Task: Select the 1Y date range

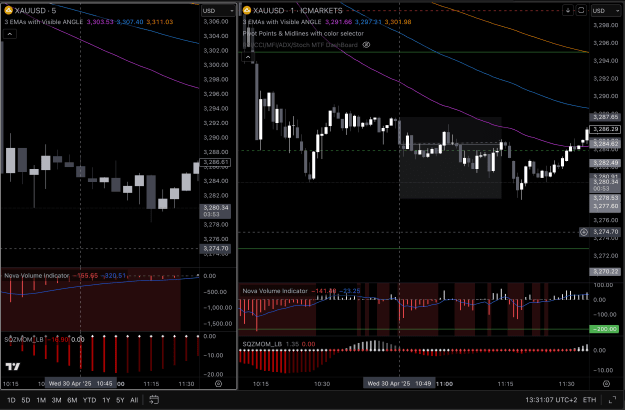Action: [x=106, y=400]
